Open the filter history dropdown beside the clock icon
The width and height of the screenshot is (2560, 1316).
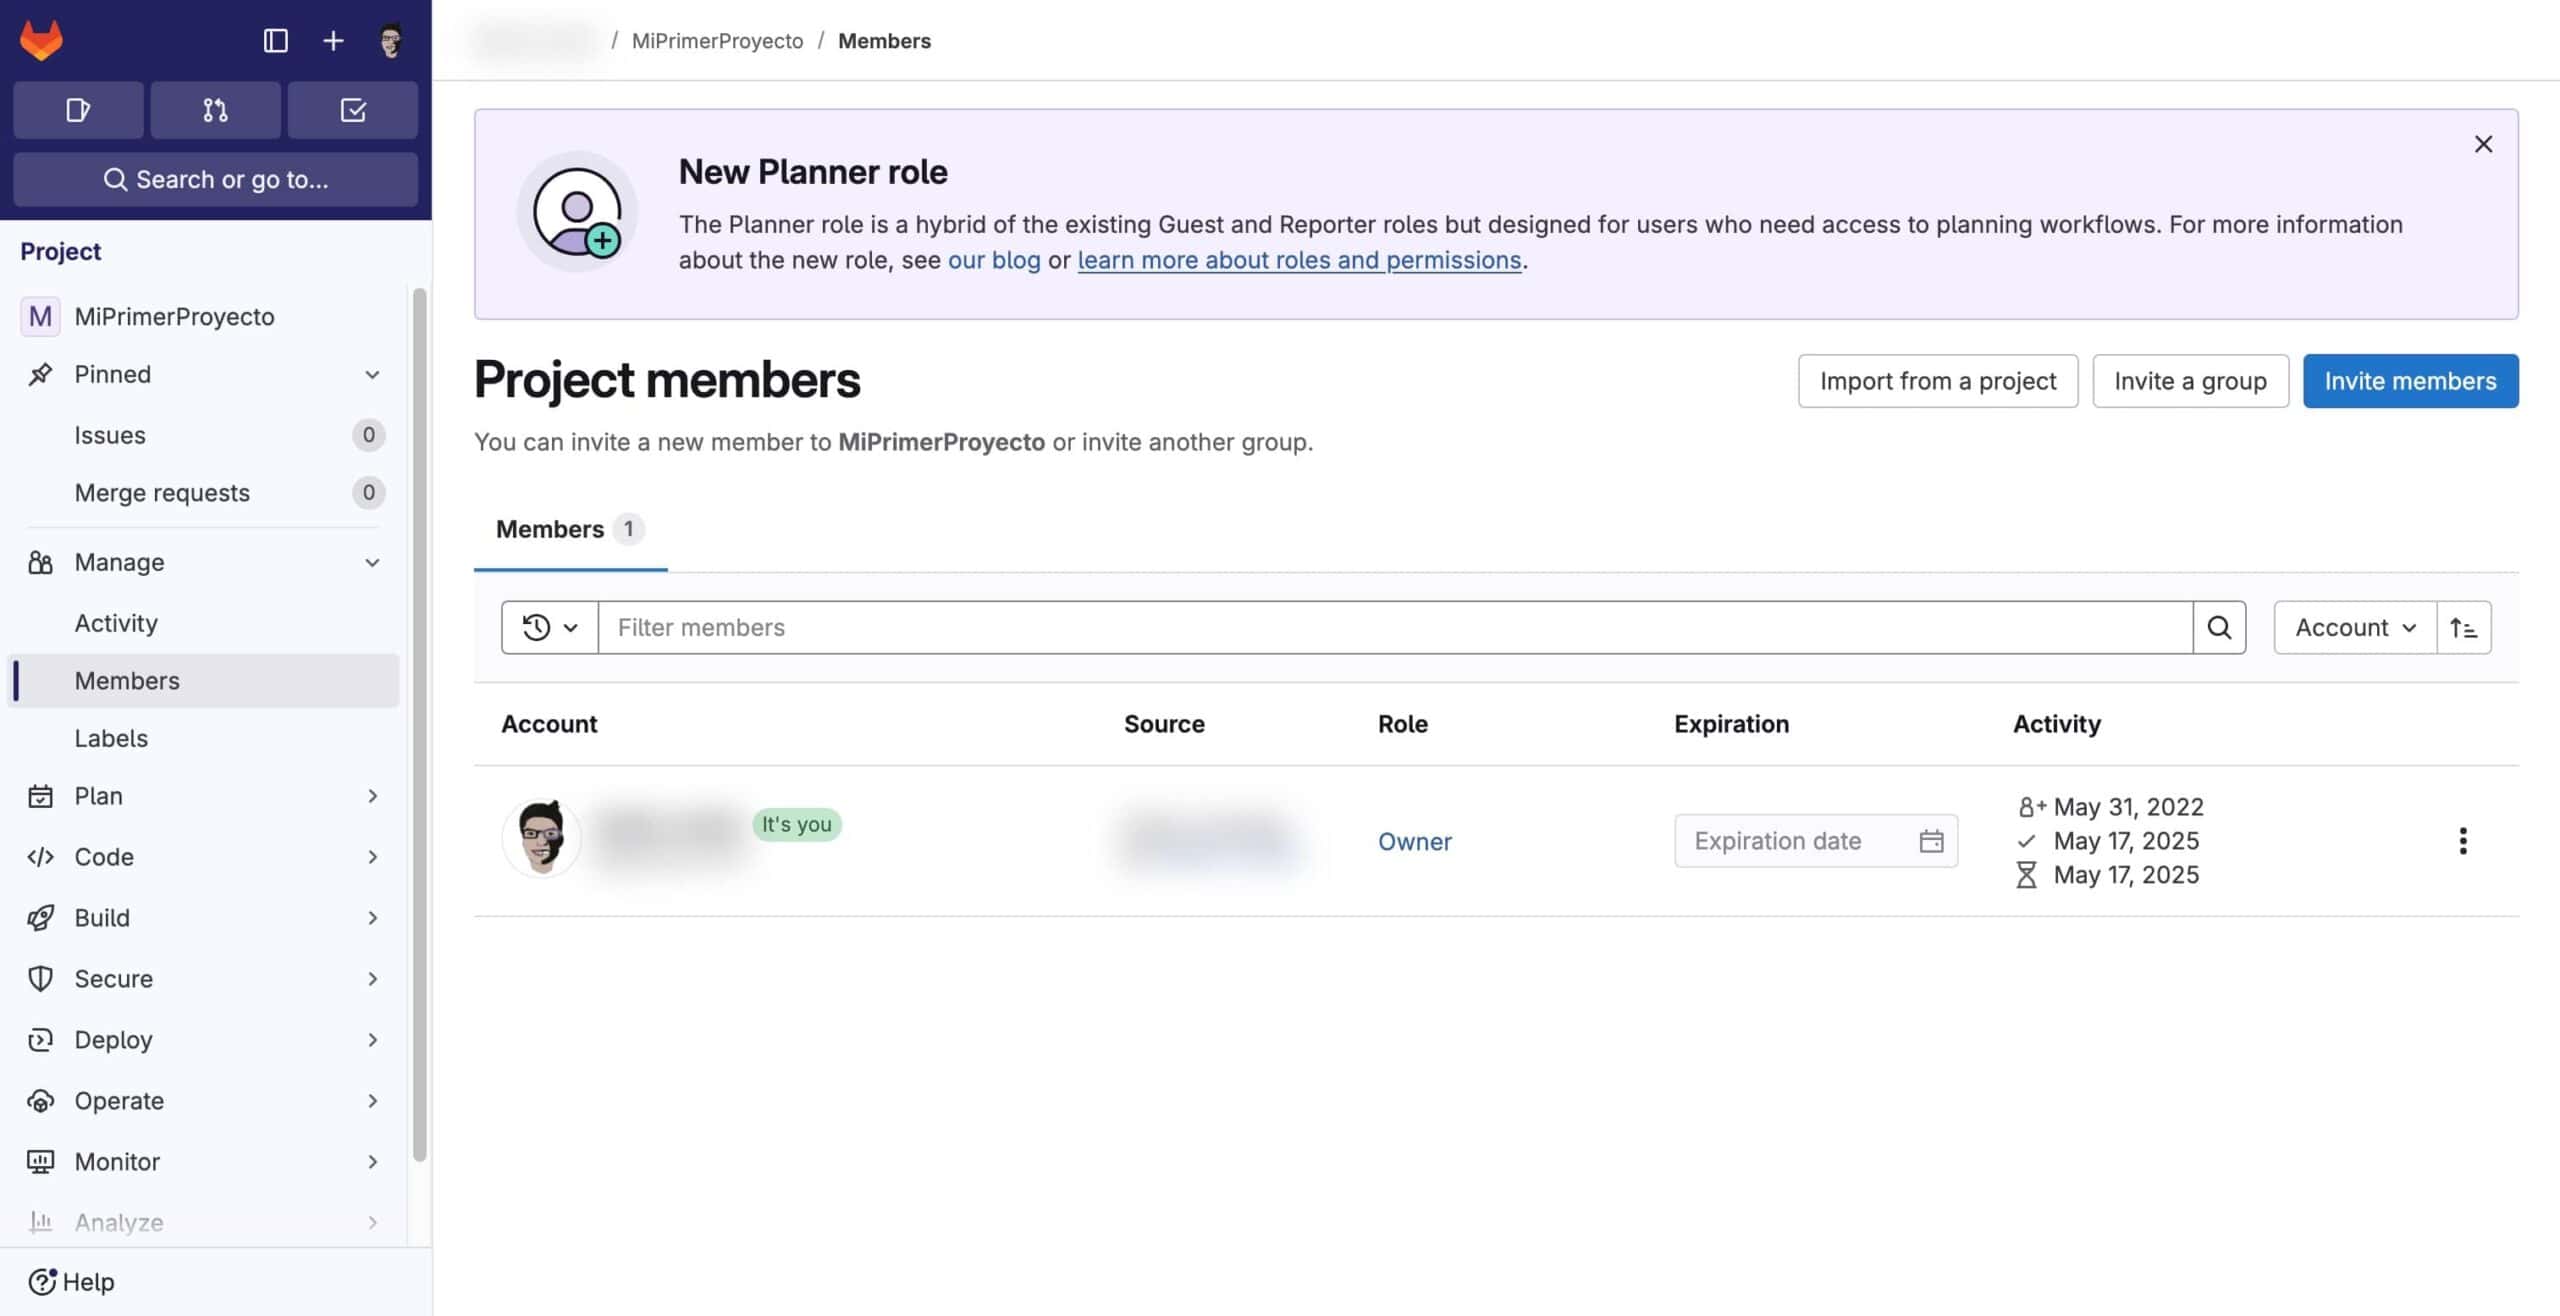(548, 627)
